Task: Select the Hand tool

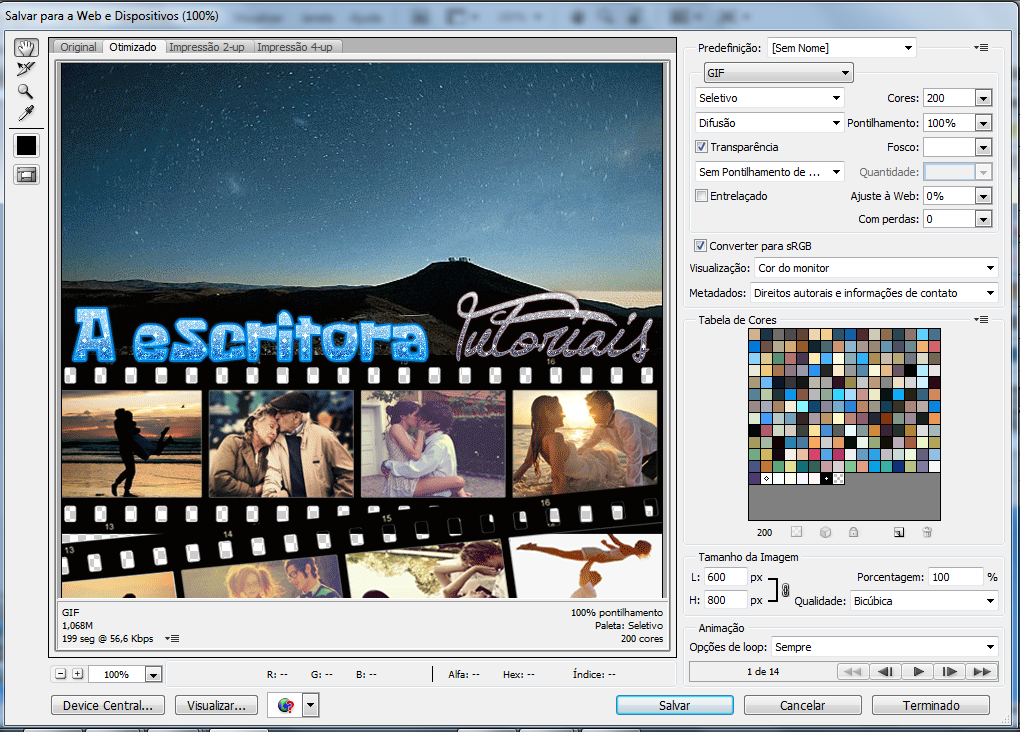Action: (x=25, y=46)
